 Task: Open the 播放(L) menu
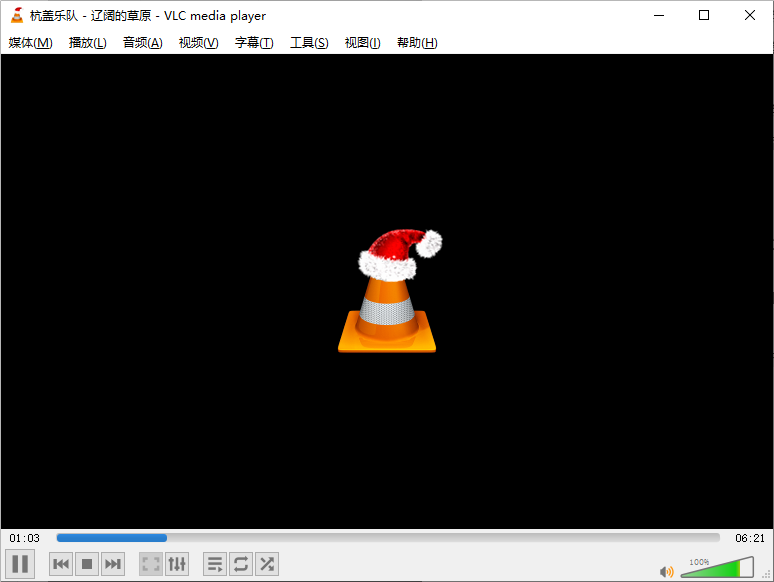point(87,43)
